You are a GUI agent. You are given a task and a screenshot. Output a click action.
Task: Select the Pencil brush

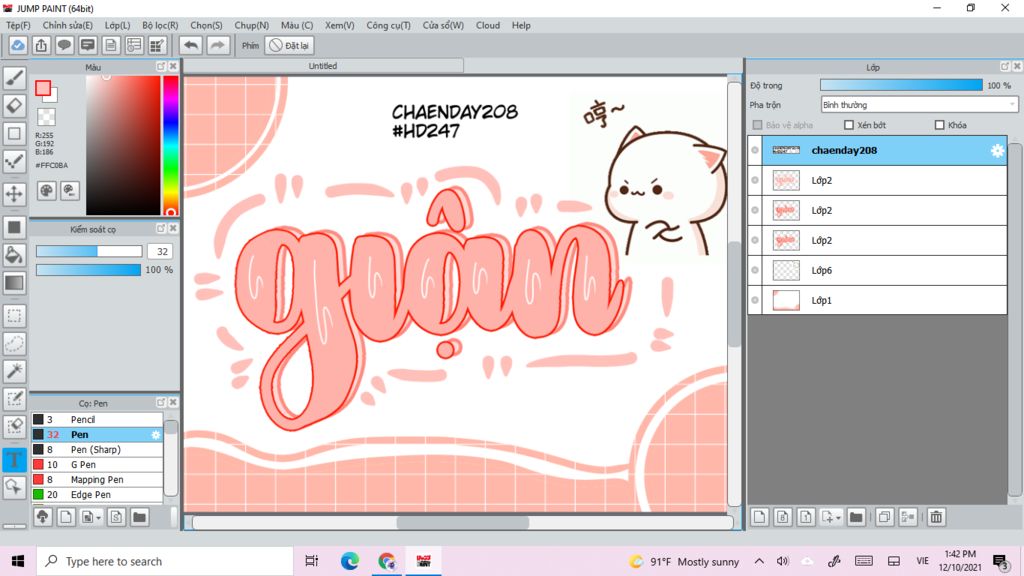pos(97,419)
